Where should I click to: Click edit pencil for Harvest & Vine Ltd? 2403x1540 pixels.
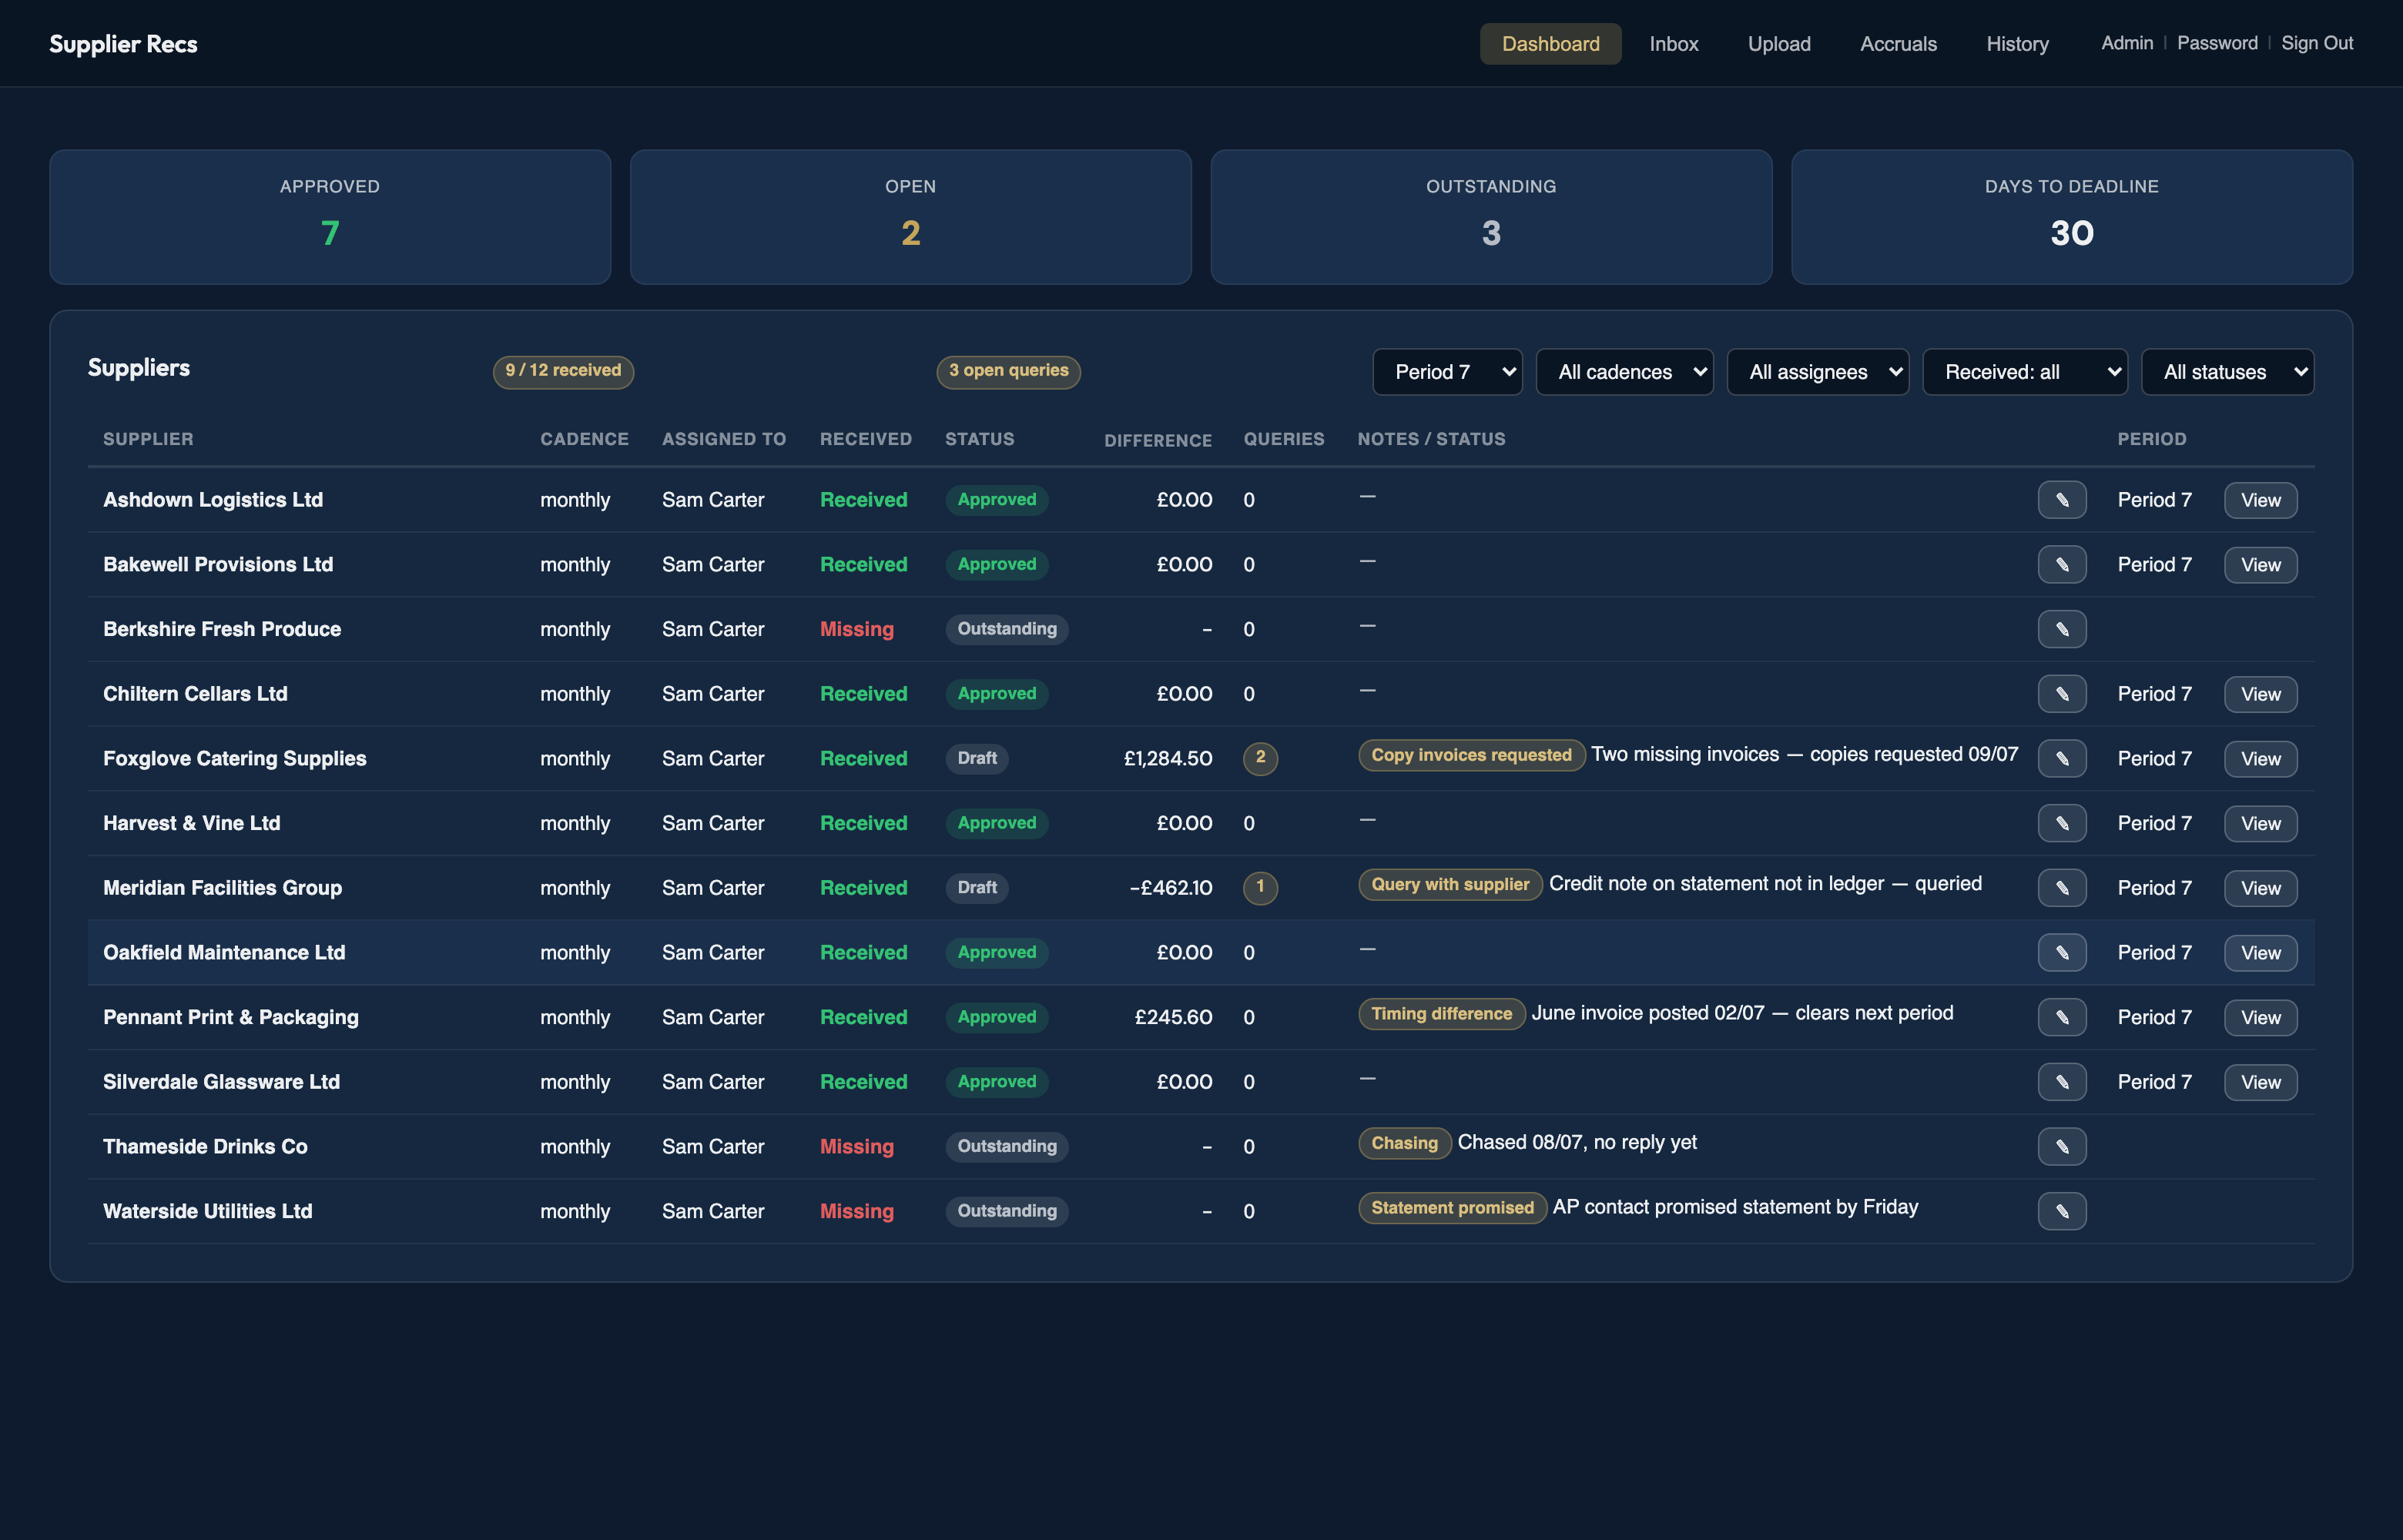click(2061, 823)
